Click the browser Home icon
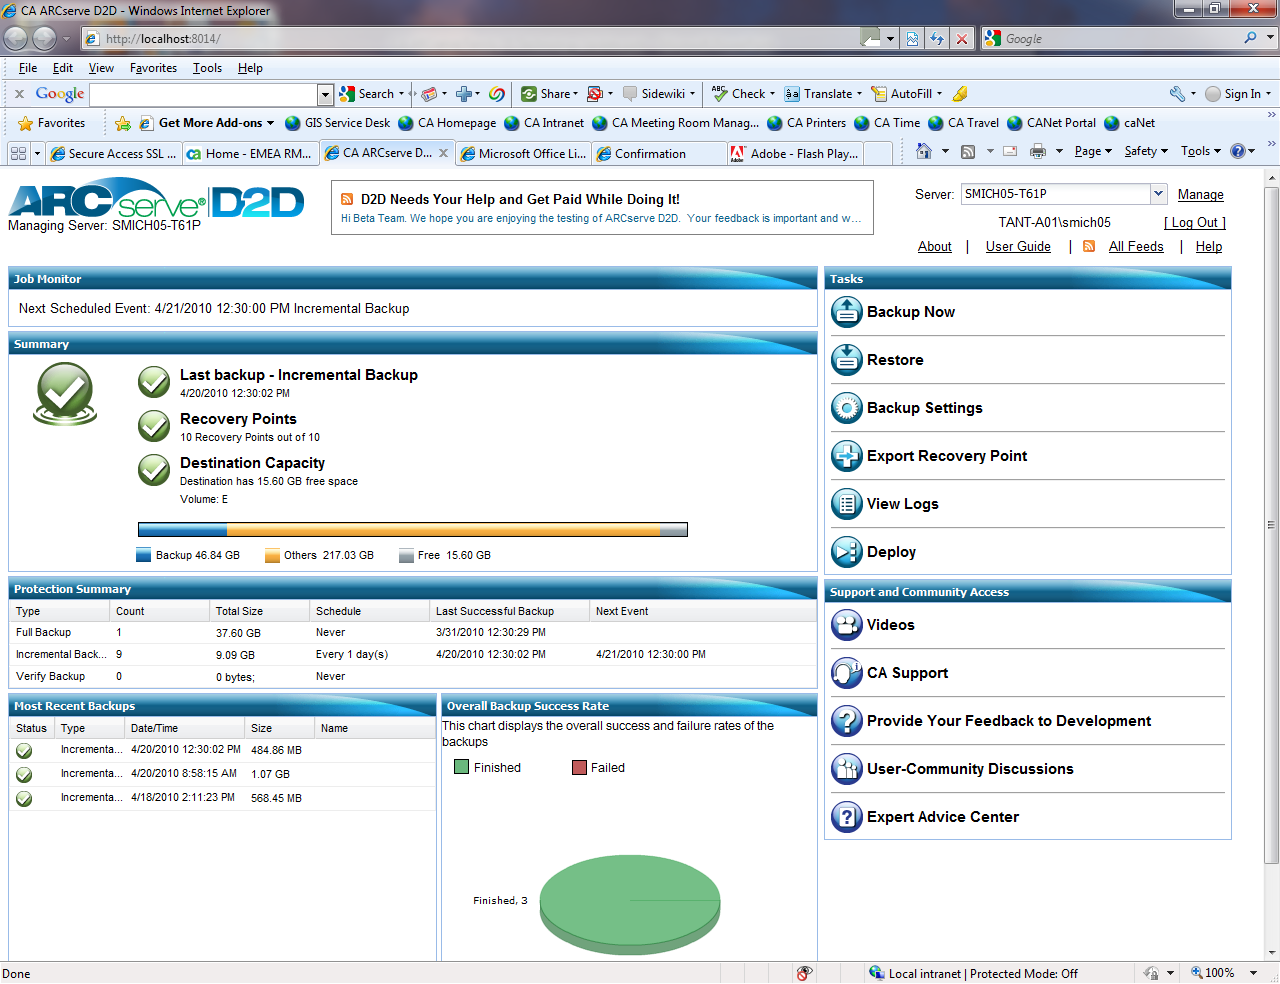1280x984 pixels. 924,151
